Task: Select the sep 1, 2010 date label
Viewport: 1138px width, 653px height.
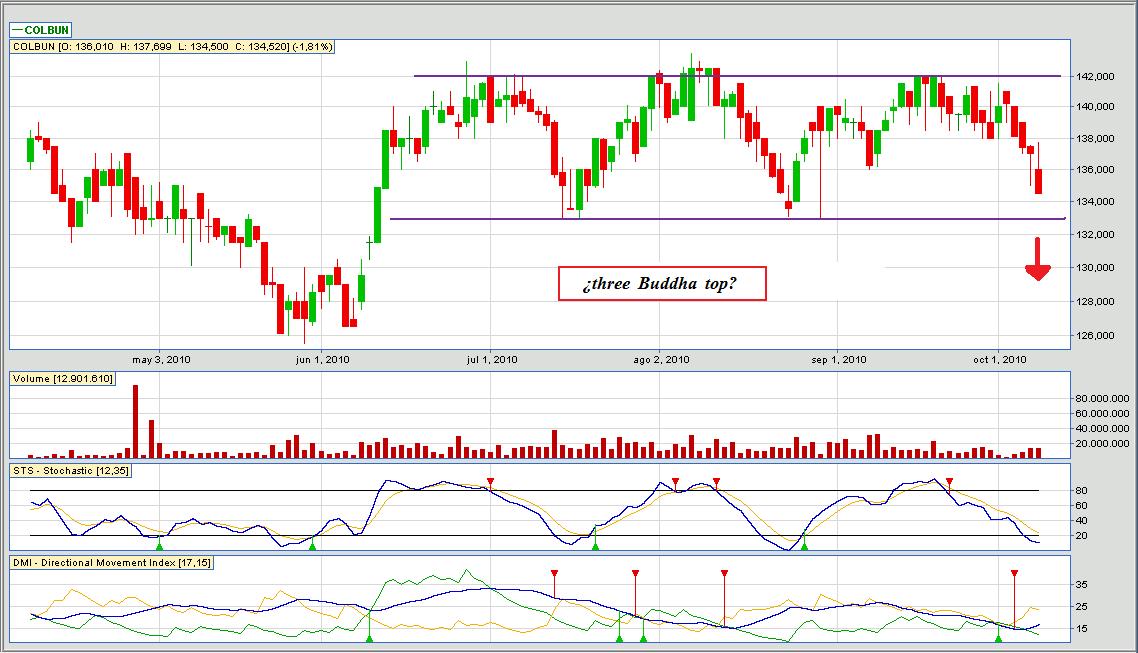Action: coord(839,359)
